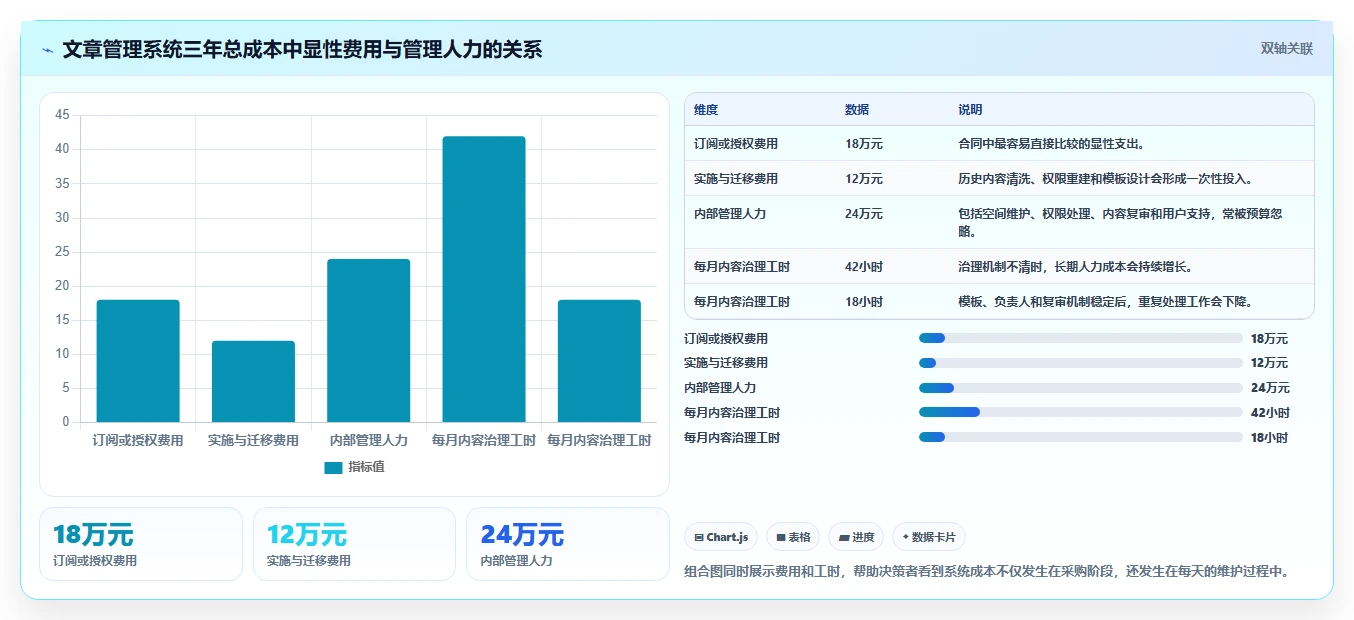
Task: Click 实施与迁移费用 in the table
Action: pyautogui.click(x=736, y=179)
